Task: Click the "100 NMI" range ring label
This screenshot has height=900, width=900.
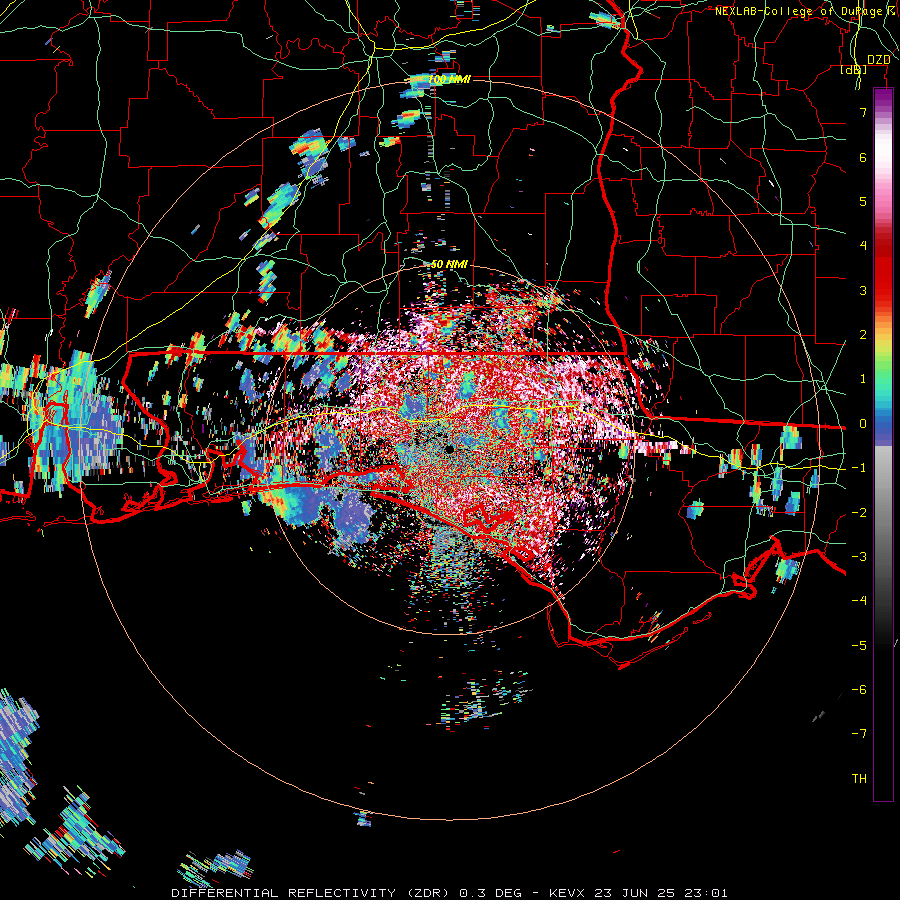Action: click(449, 79)
